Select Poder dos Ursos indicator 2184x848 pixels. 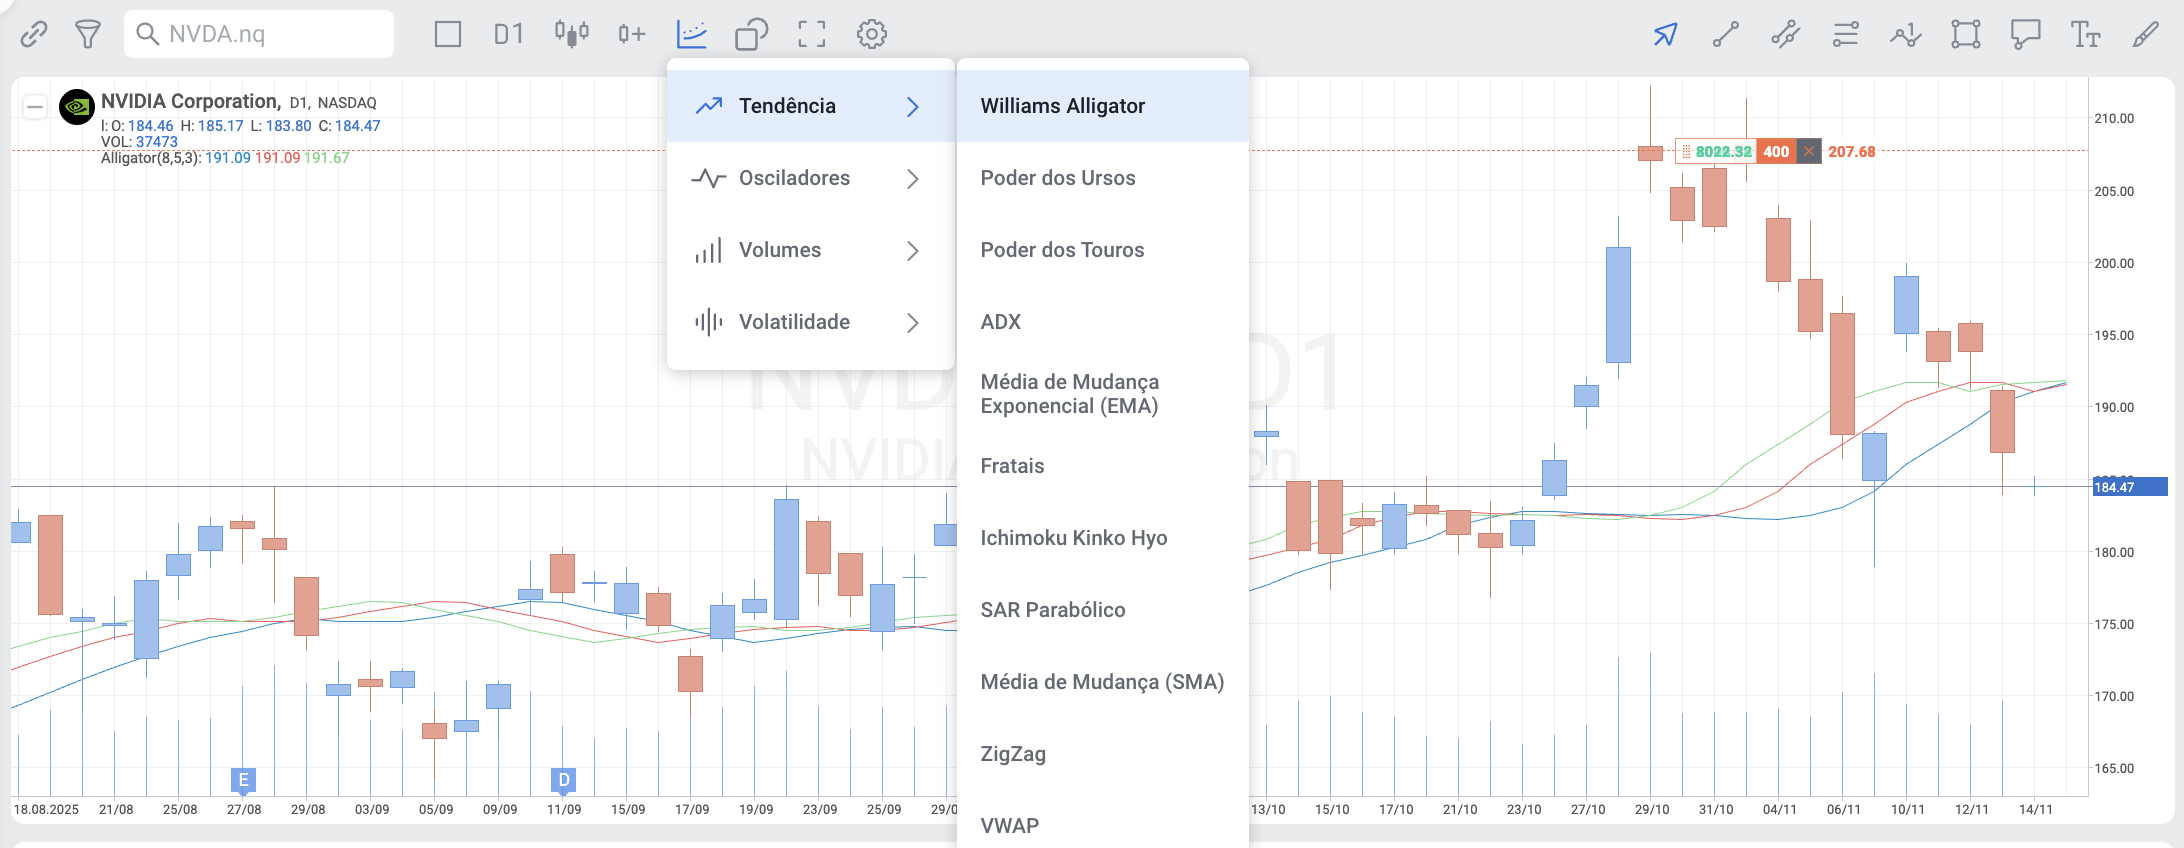click(x=1103, y=178)
